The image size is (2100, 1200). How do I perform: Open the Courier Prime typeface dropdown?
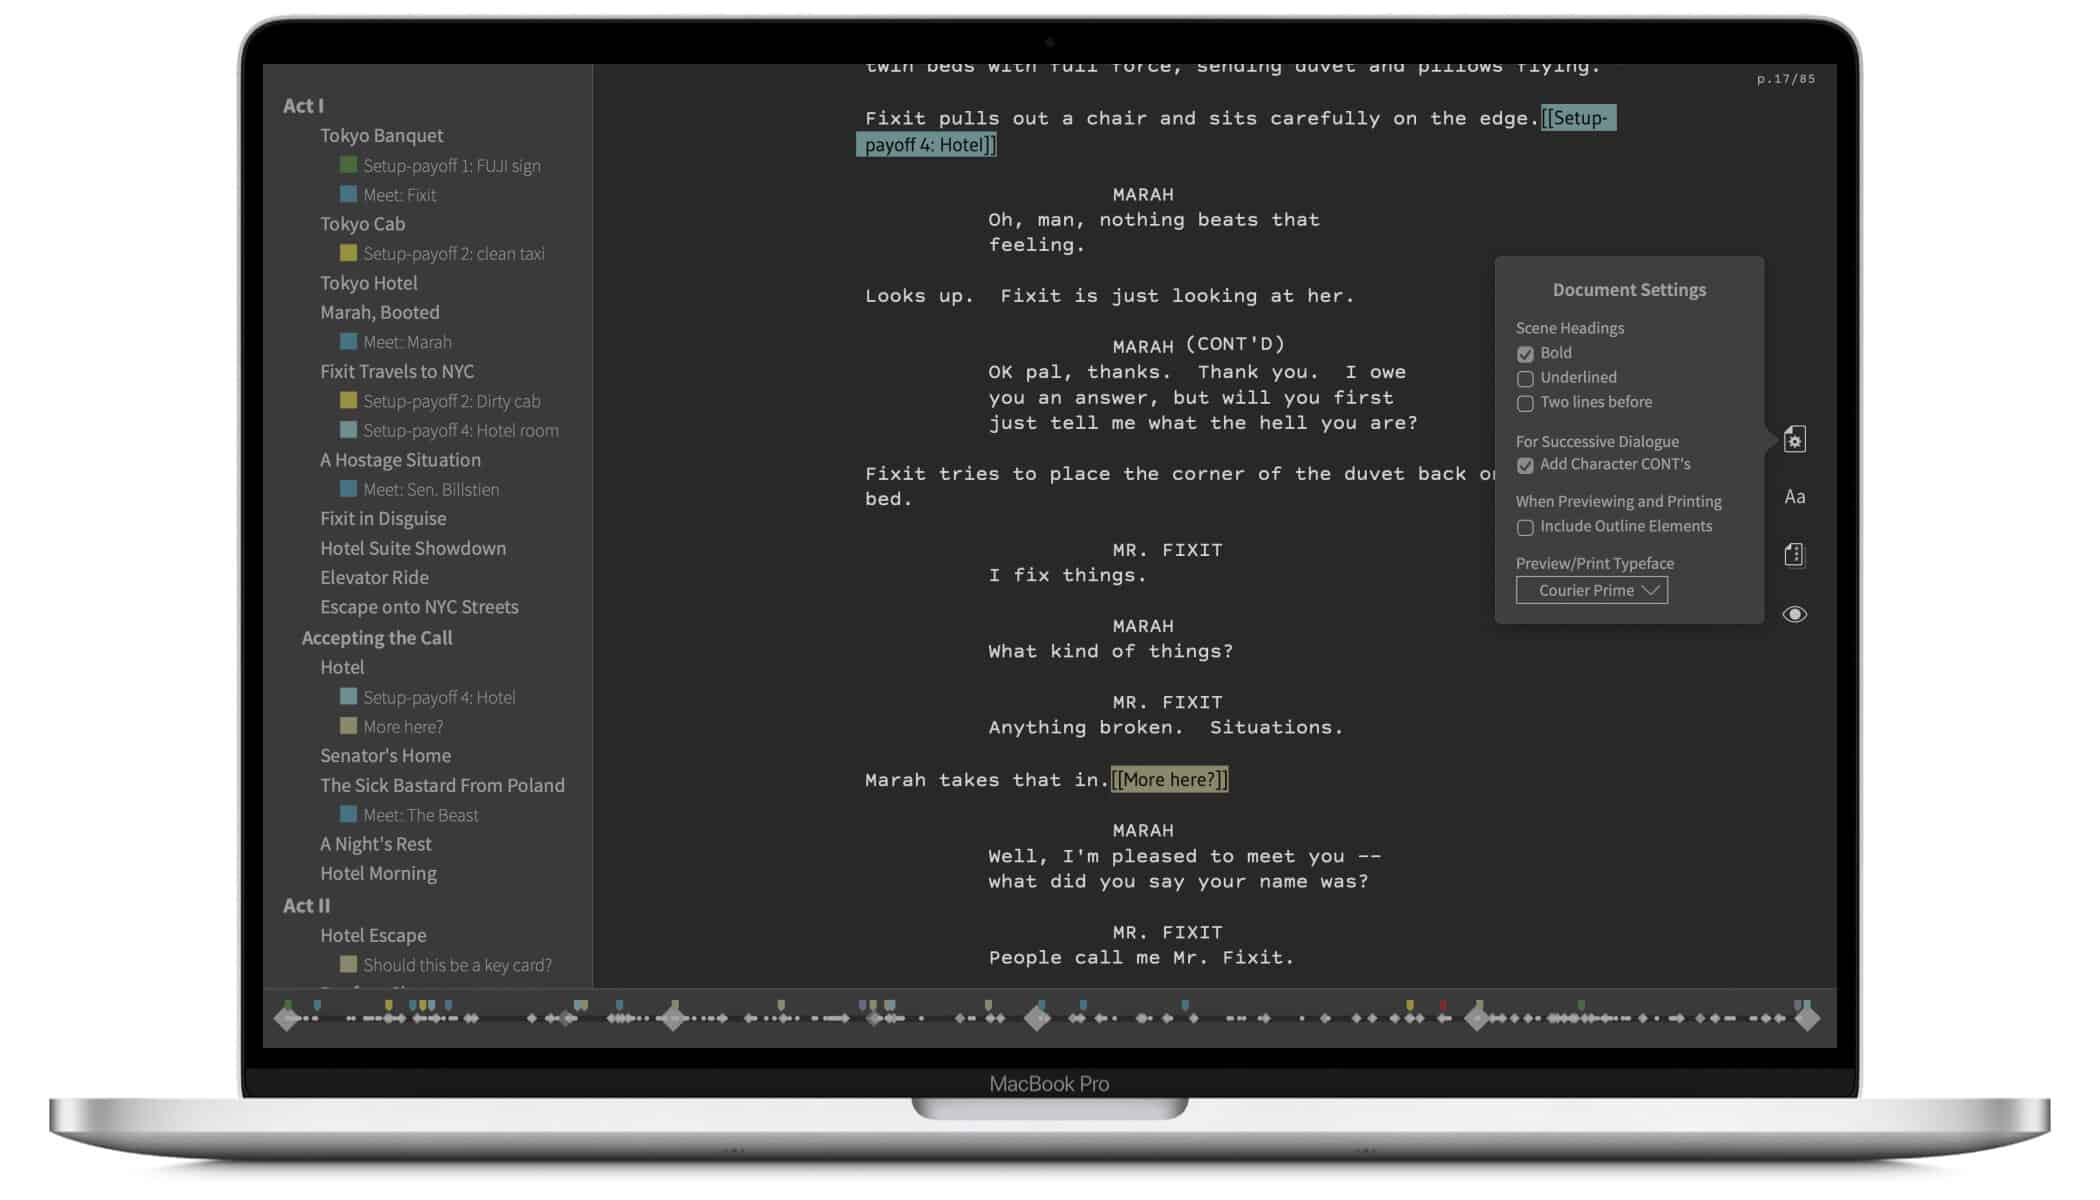1591,590
